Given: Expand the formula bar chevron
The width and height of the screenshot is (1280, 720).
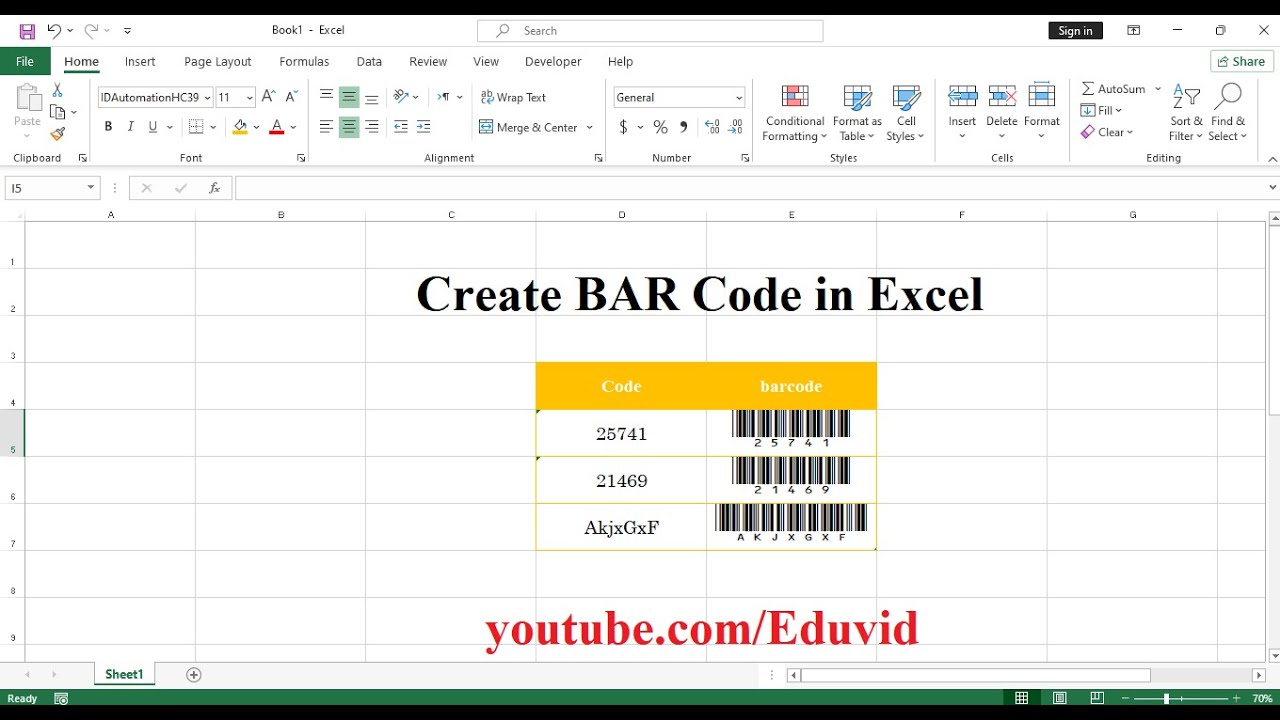Looking at the screenshot, I should (1272, 187).
